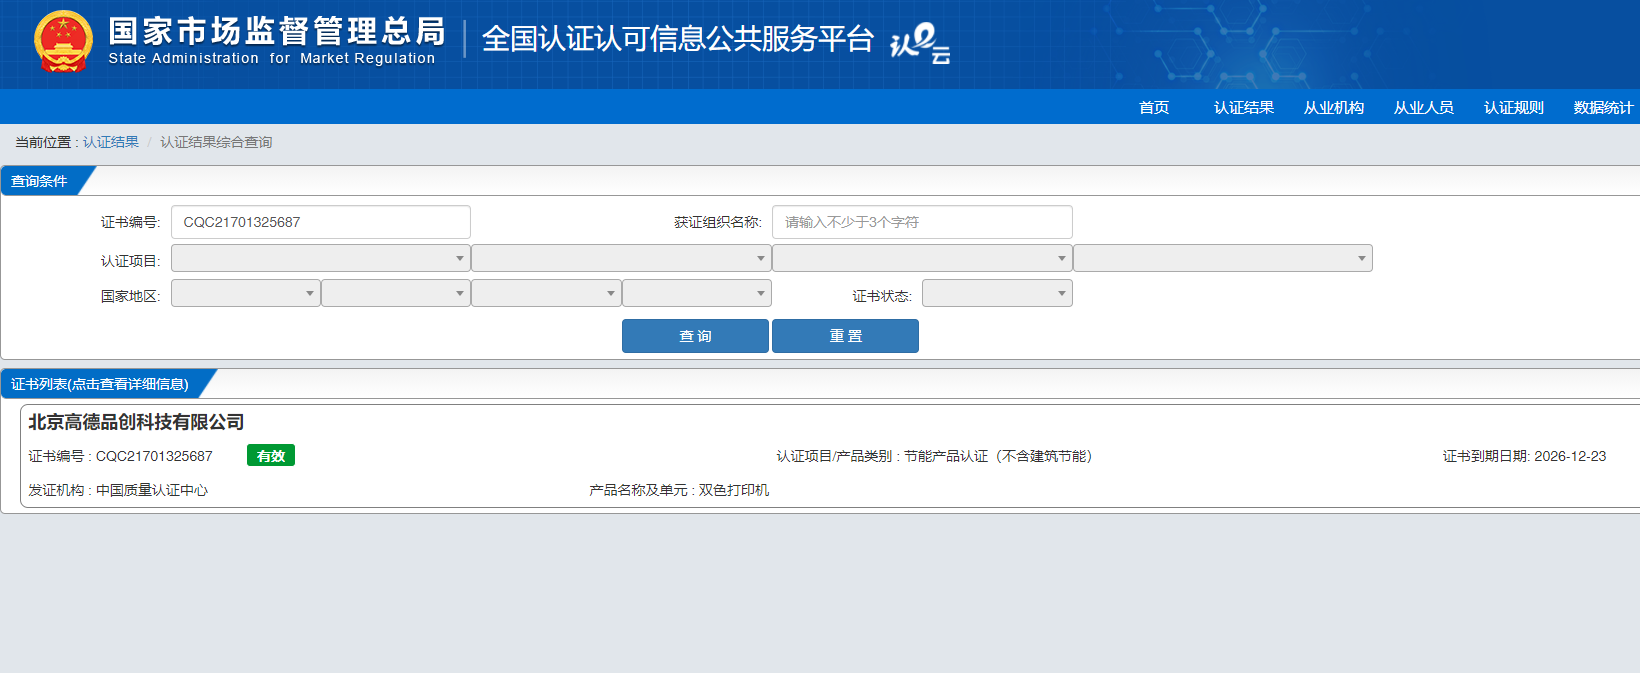Open the 认证规则 navigation menu
Viewport: 1640px width, 673px height.
[1514, 107]
